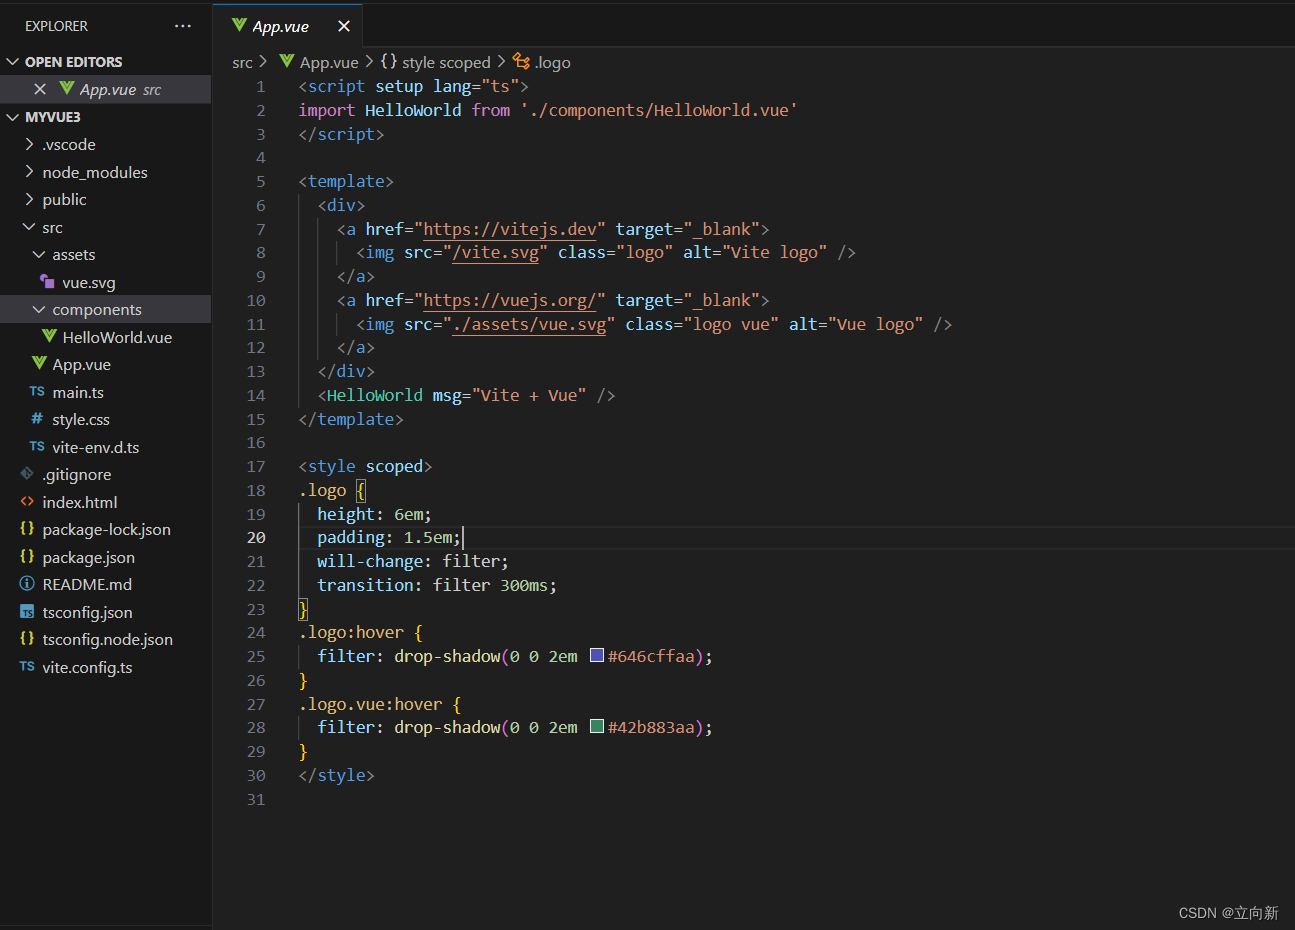This screenshot has width=1295, height=930.
Task: Click the .logo symbol icon in breadcrumb
Action: coord(521,61)
